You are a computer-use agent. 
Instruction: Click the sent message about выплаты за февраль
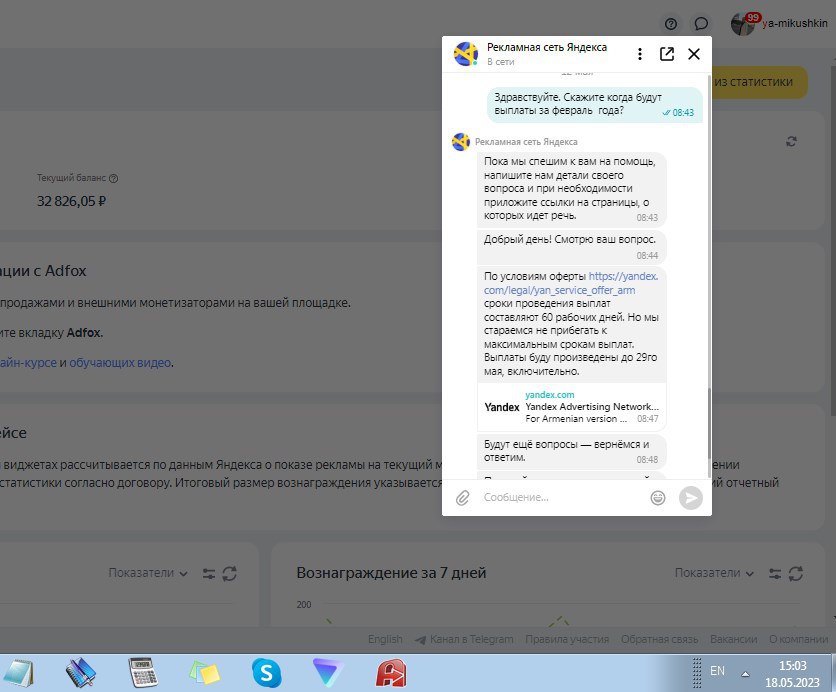pos(594,104)
